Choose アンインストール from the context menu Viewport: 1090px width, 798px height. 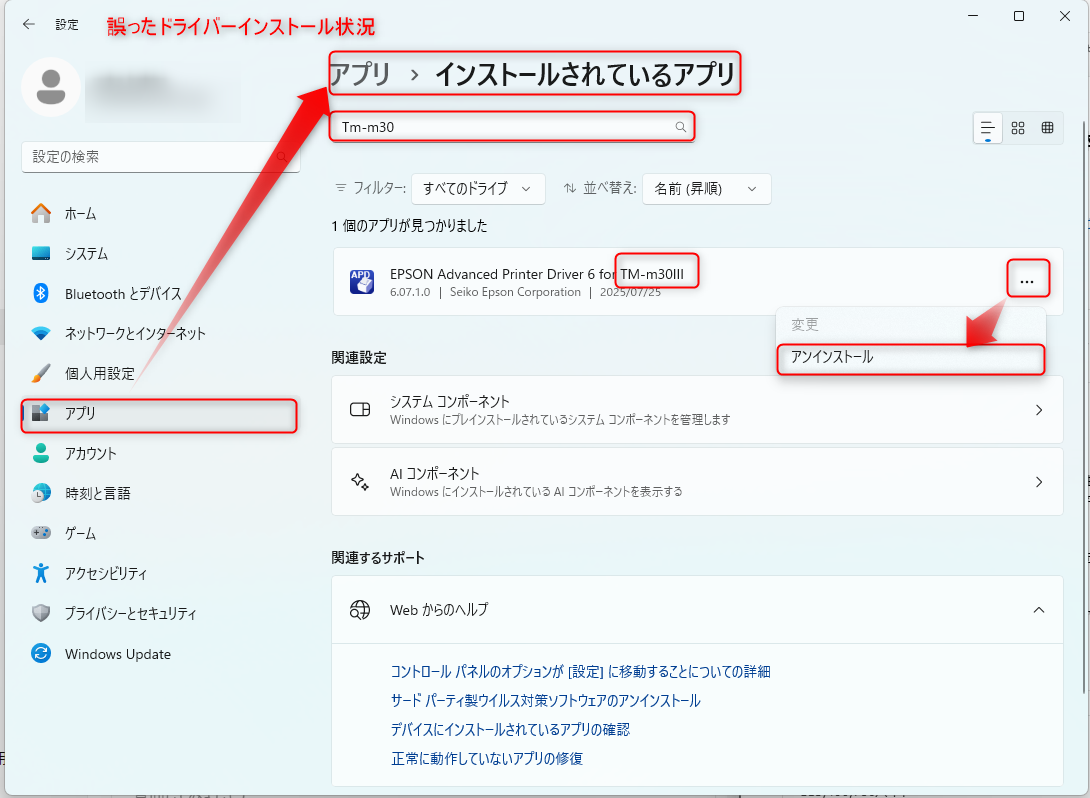point(911,357)
